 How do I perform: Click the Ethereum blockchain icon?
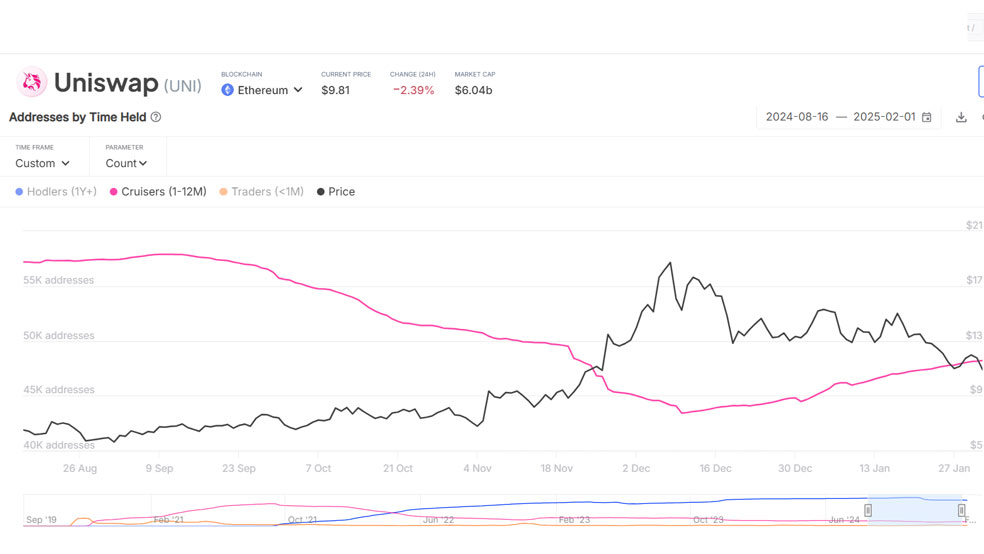pos(227,90)
